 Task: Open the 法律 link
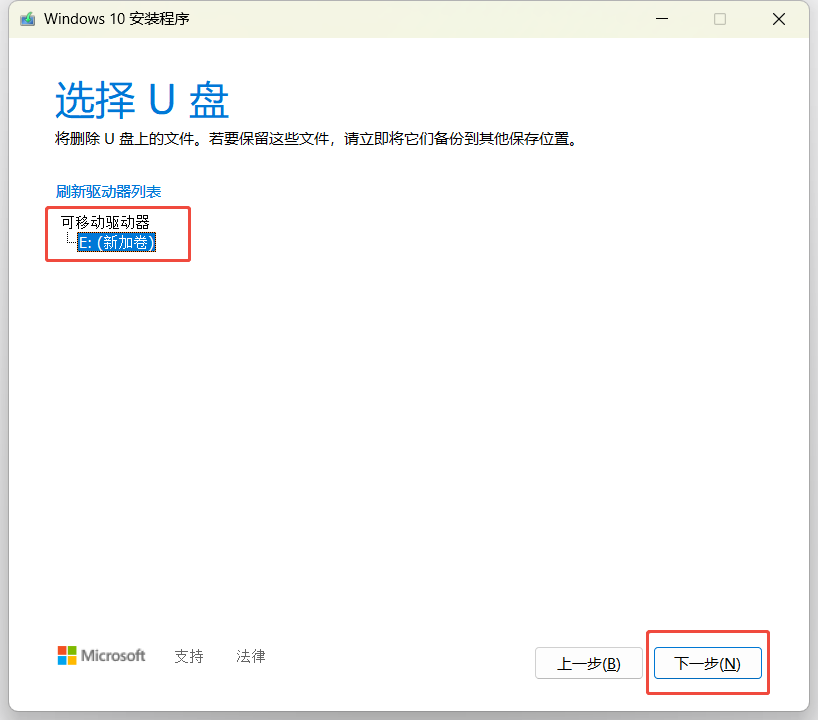[251, 656]
